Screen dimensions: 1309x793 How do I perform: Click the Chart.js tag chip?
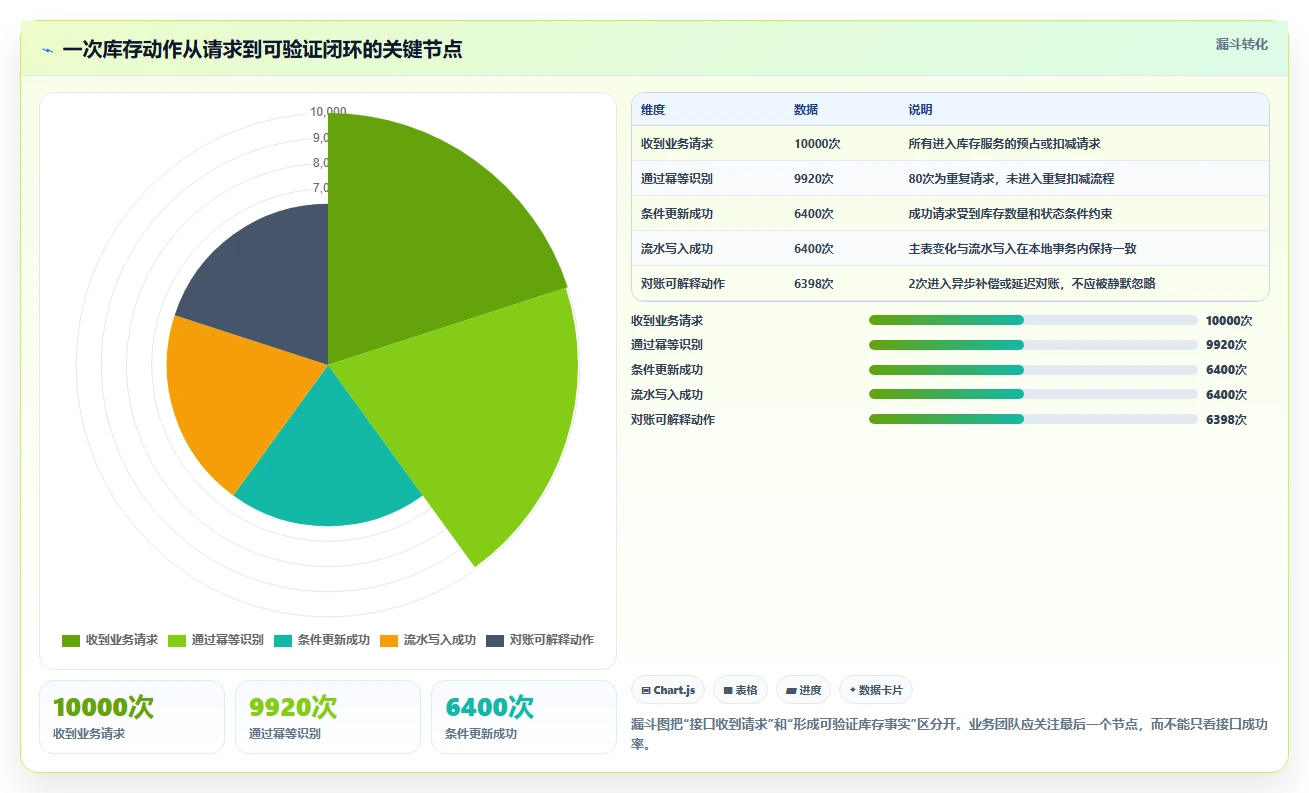pos(668,690)
